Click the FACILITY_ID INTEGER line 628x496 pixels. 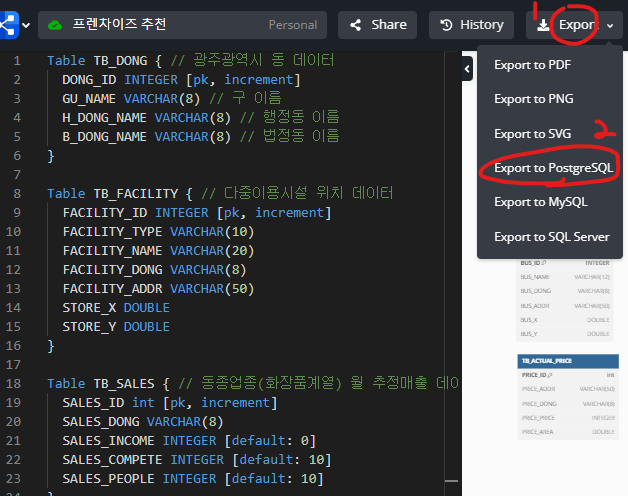(x=197, y=212)
